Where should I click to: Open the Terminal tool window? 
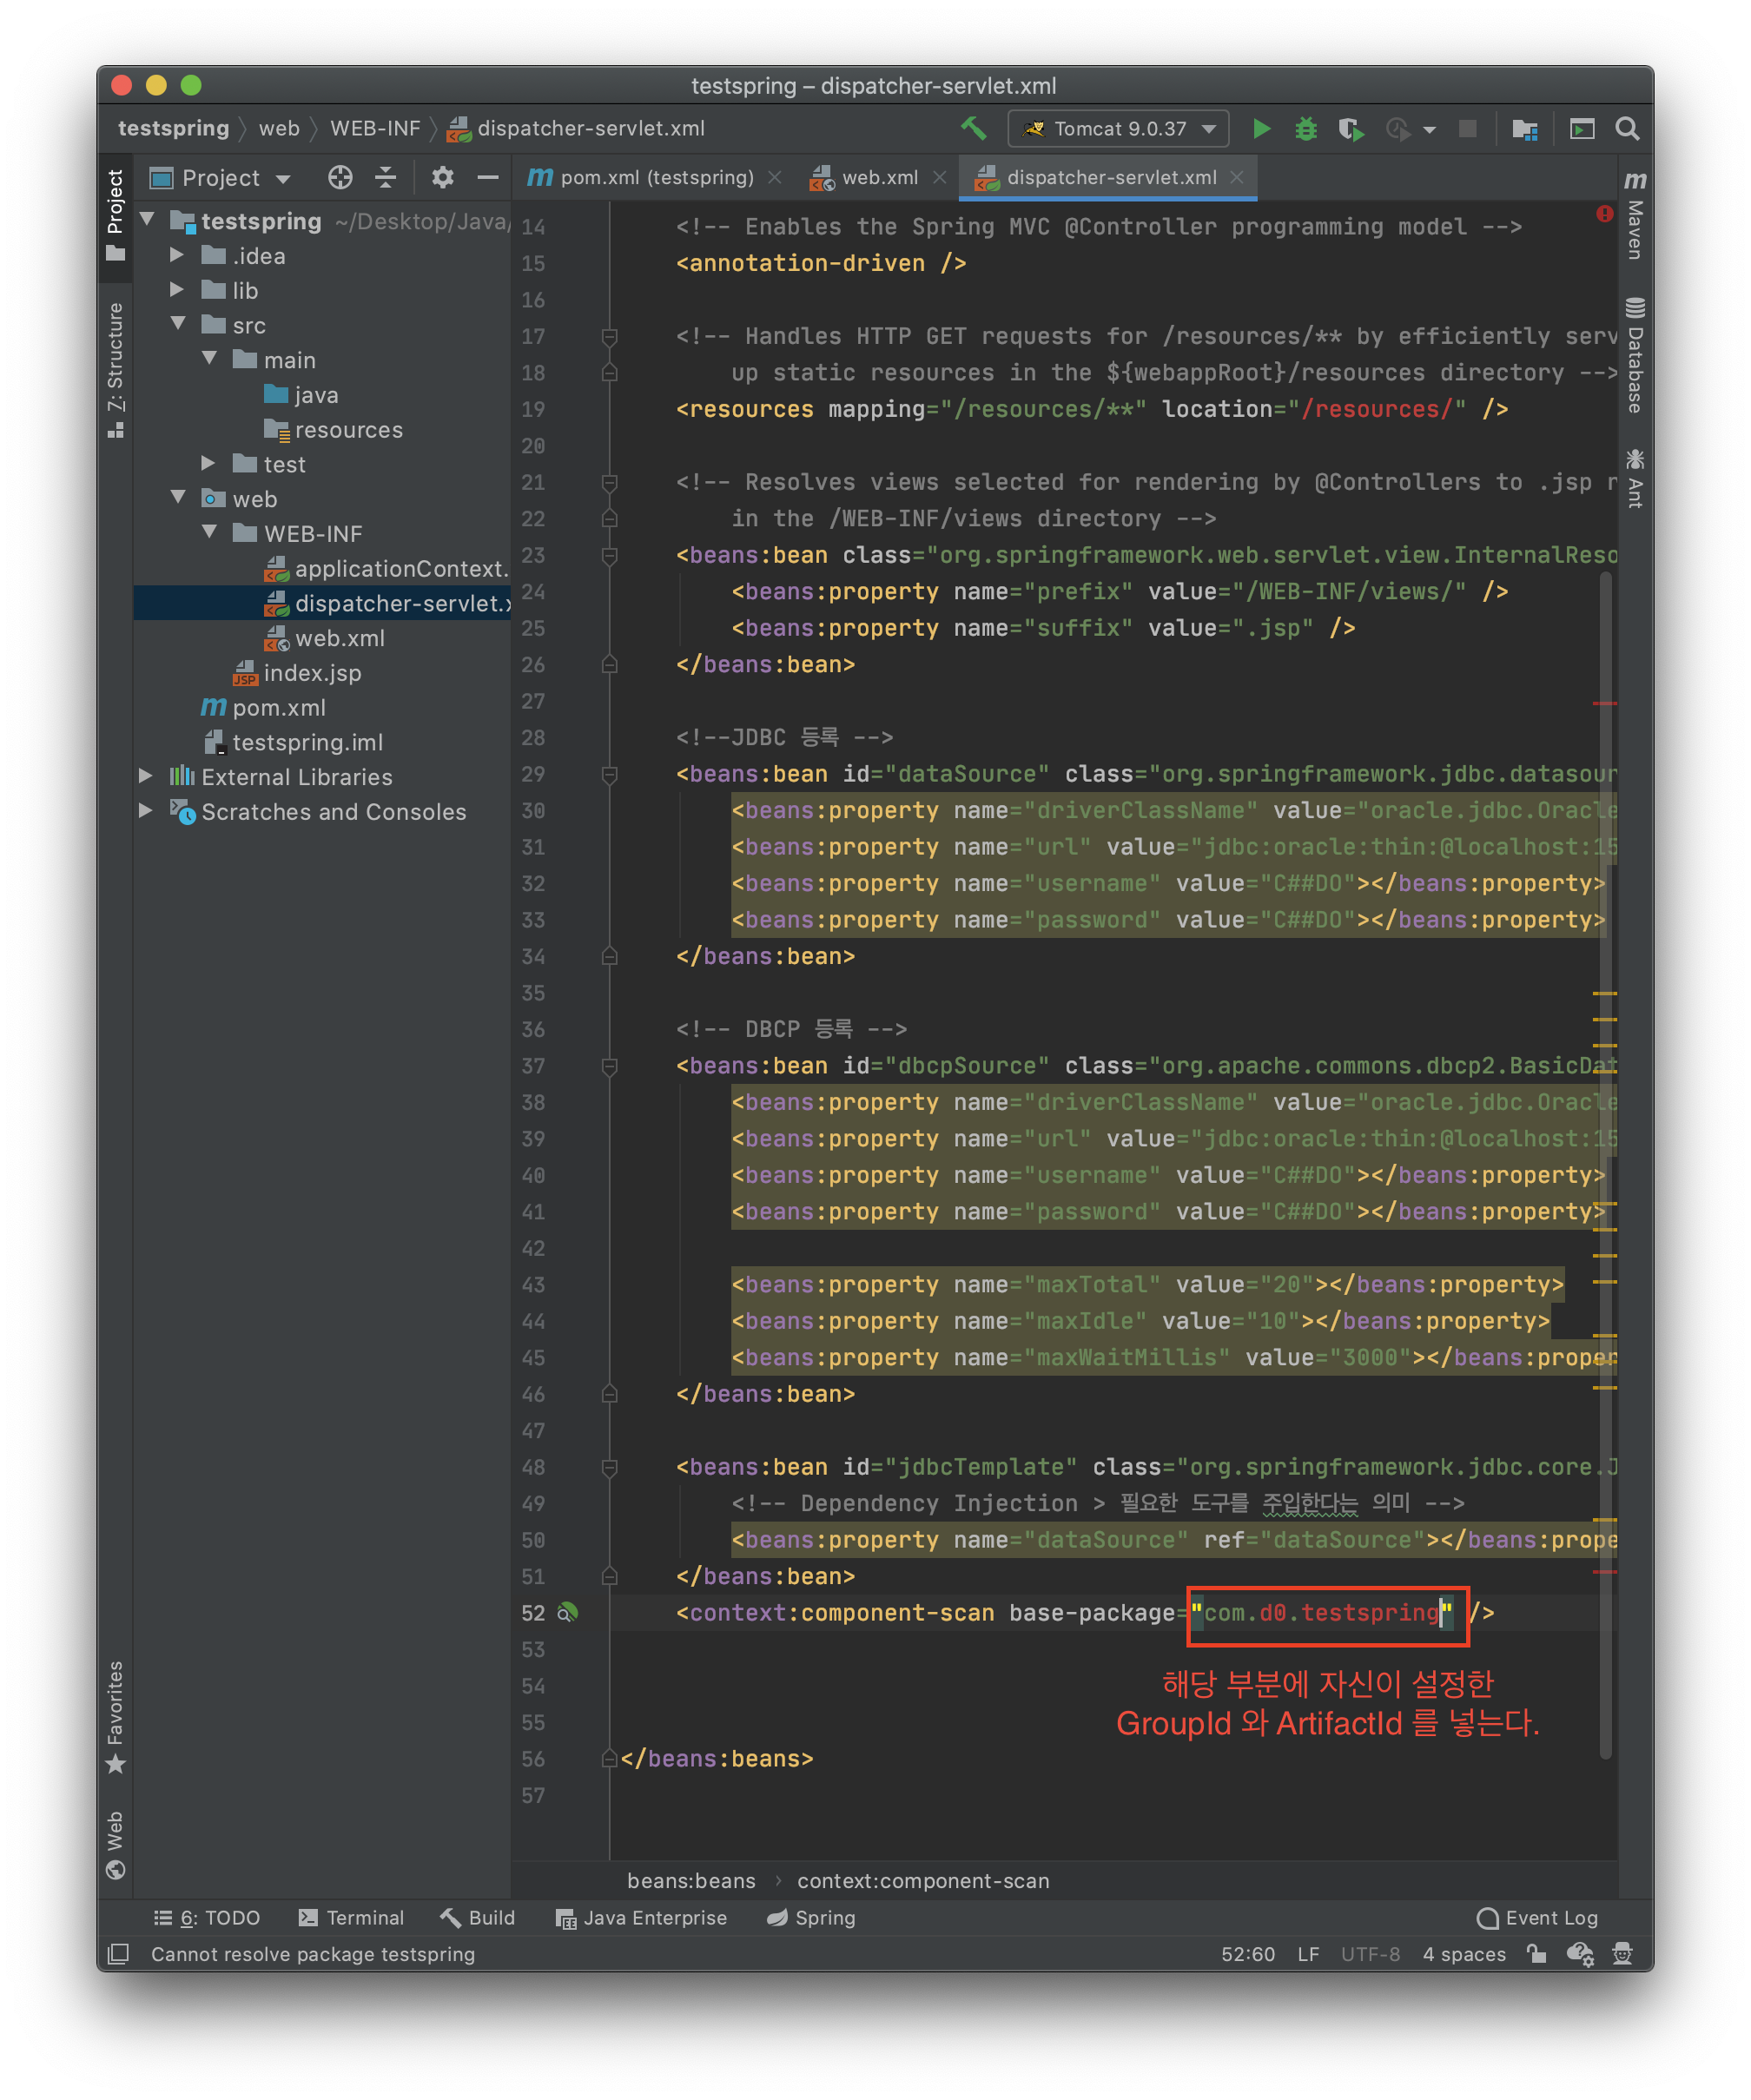351,1918
